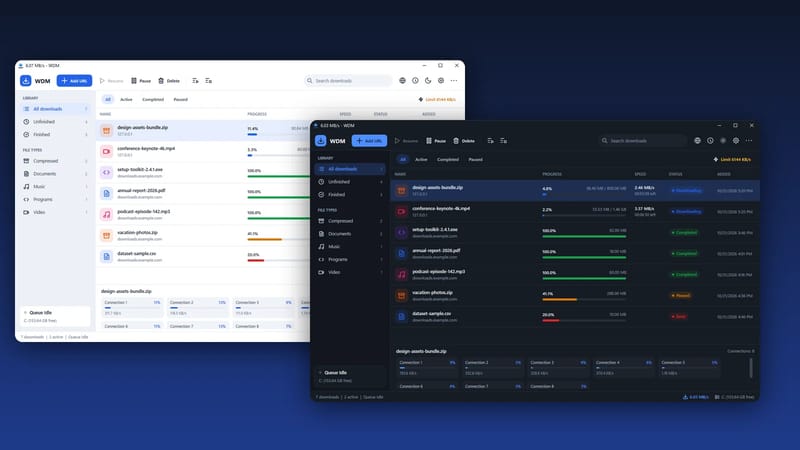
Task: Select Documents file type in dark window sidebar
Action: click(349, 234)
